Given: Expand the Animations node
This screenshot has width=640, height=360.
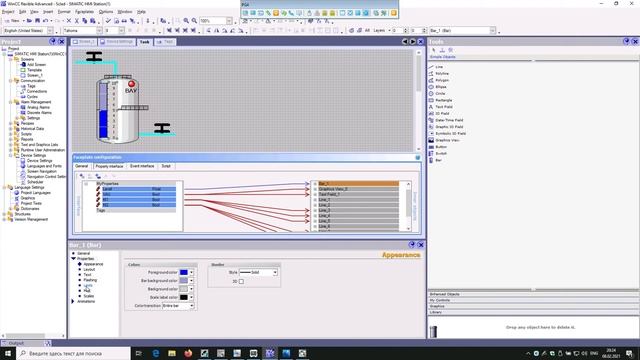Looking at the screenshot, I should coord(73,302).
